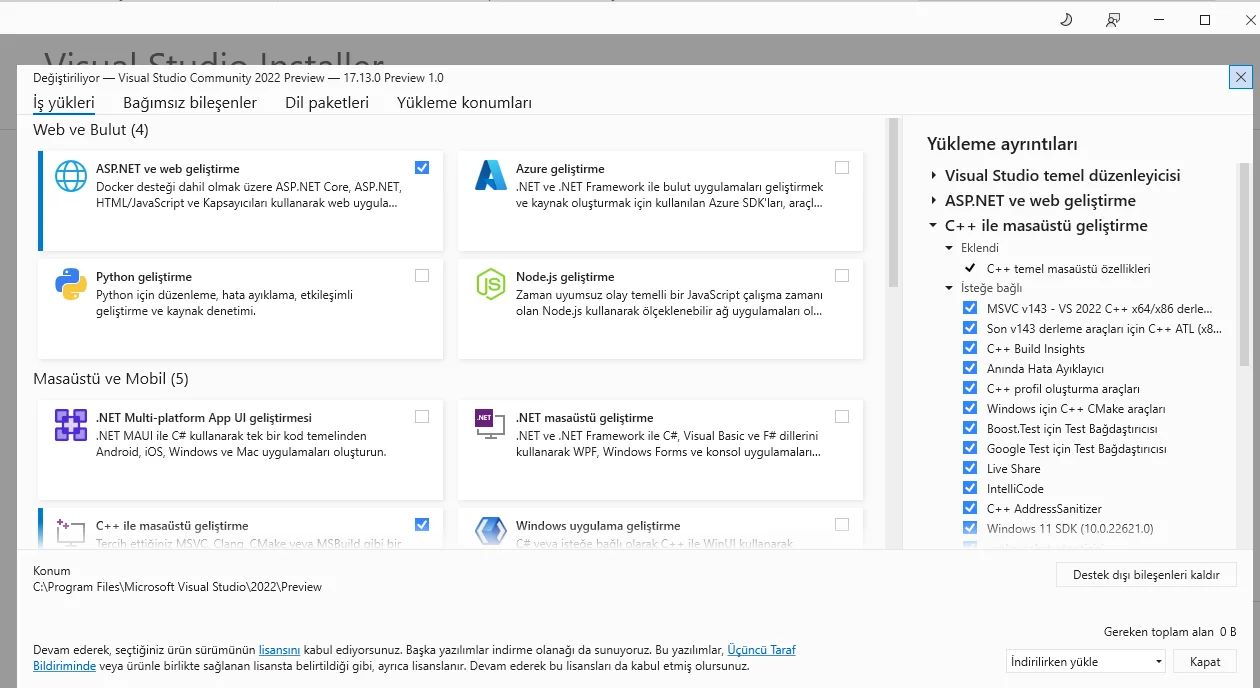Toggle the dark theme moon icon
The width and height of the screenshot is (1260, 688).
pos(1066,20)
